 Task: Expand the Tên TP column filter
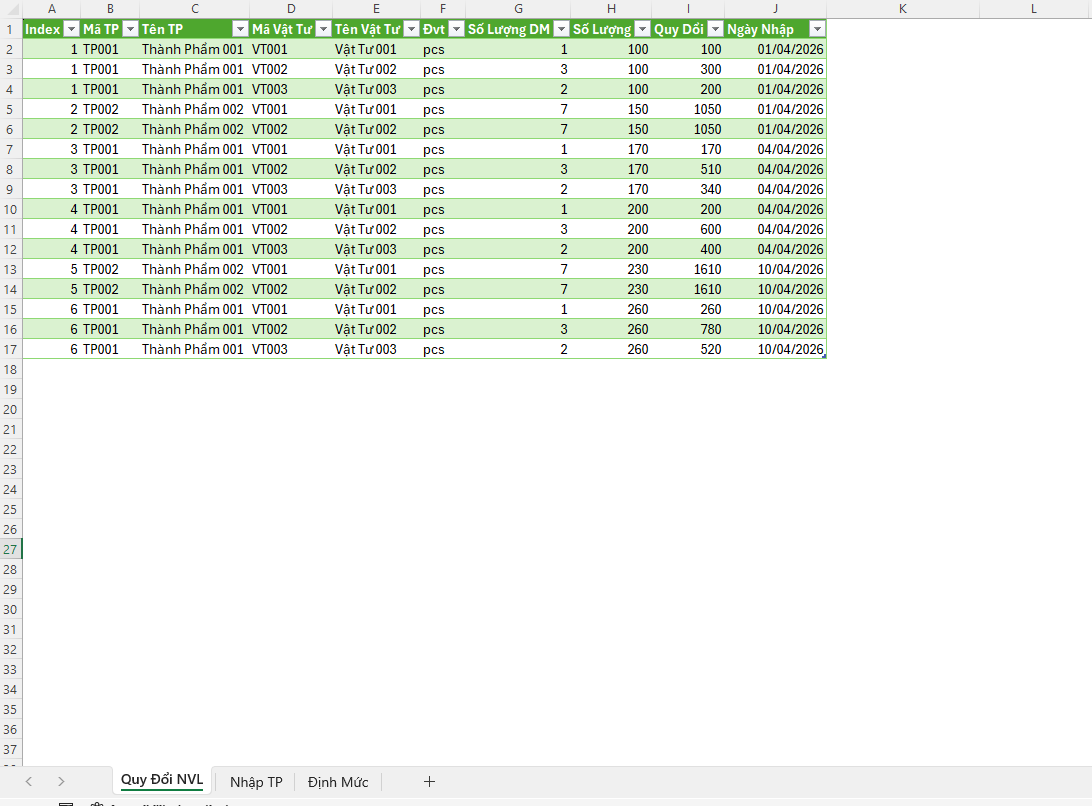[x=239, y=29]
